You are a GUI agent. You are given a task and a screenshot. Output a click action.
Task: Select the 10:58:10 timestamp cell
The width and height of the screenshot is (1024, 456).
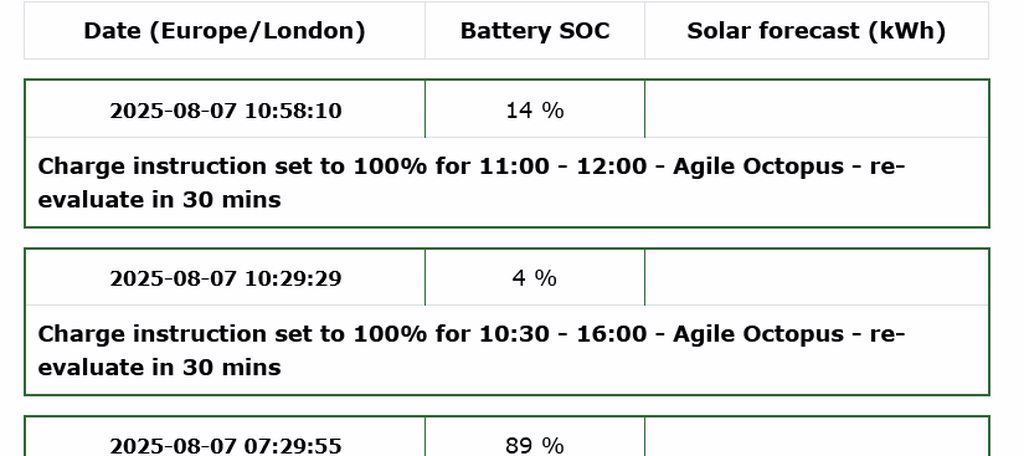click(225, 110)
